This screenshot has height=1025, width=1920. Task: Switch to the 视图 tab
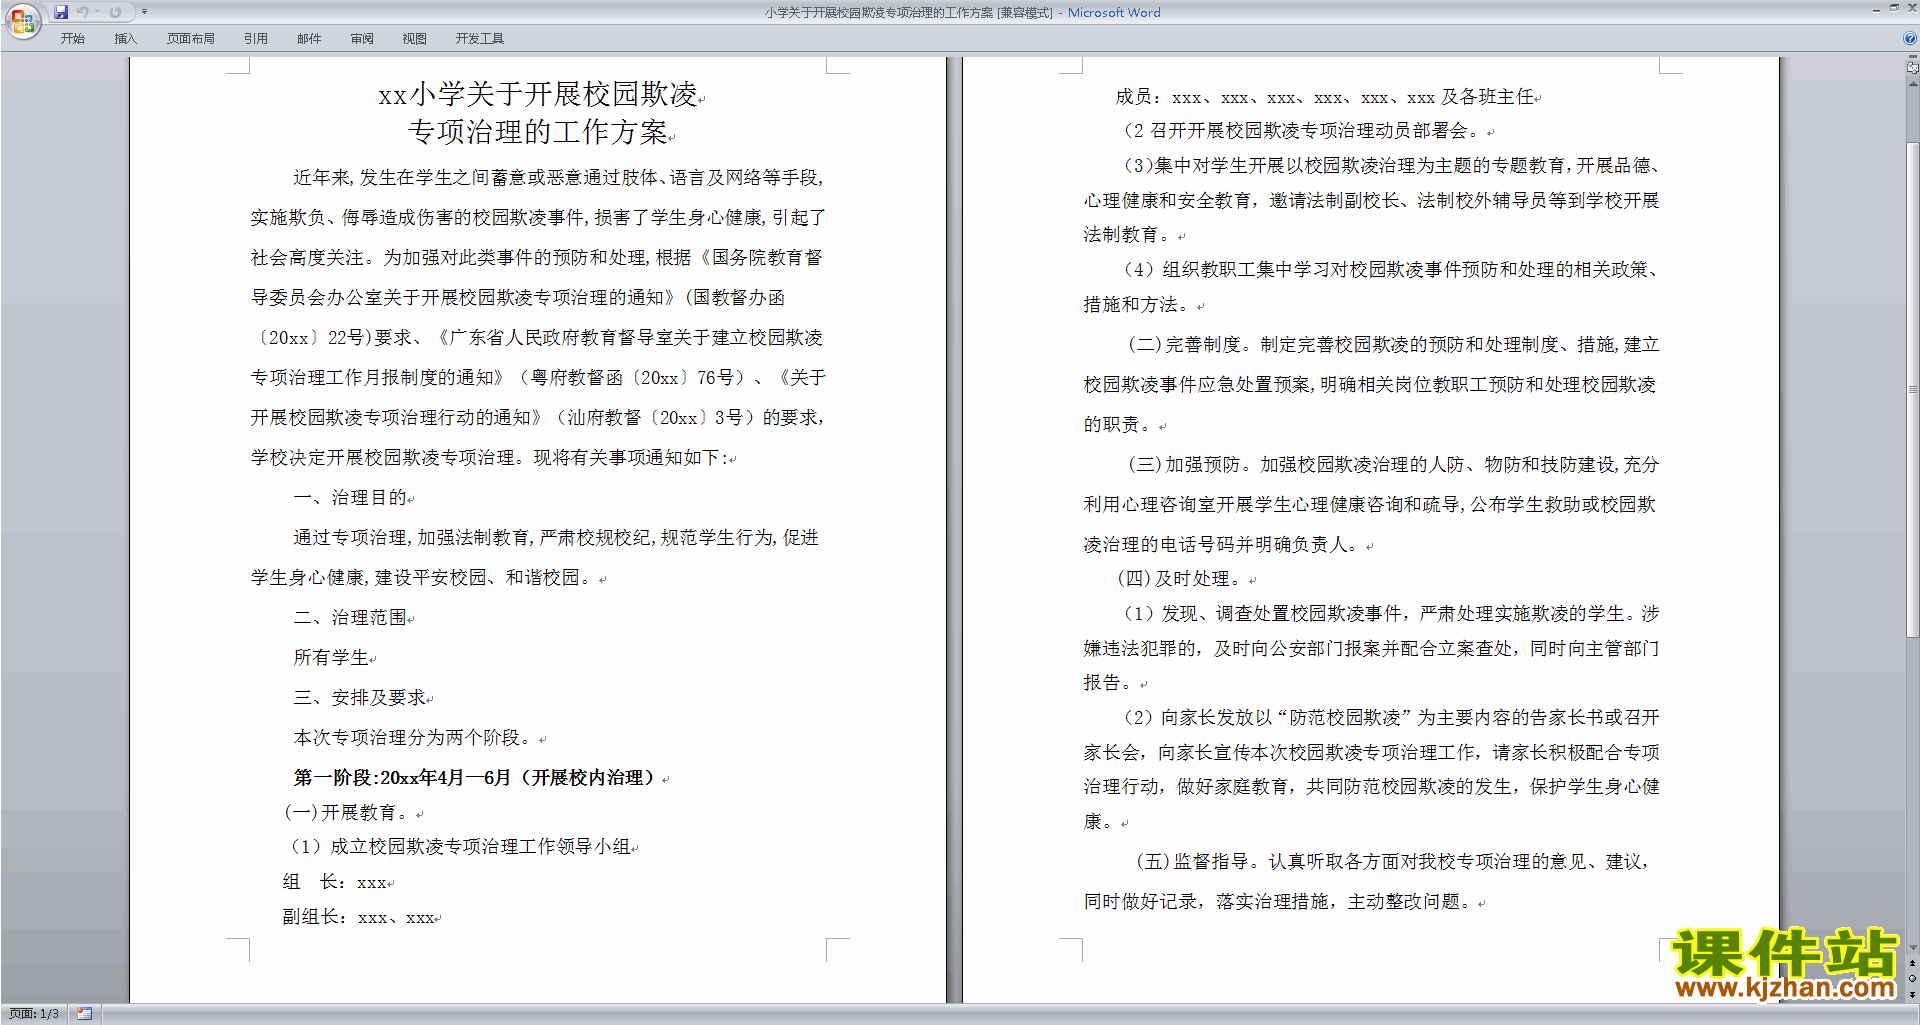coord(415,39)
